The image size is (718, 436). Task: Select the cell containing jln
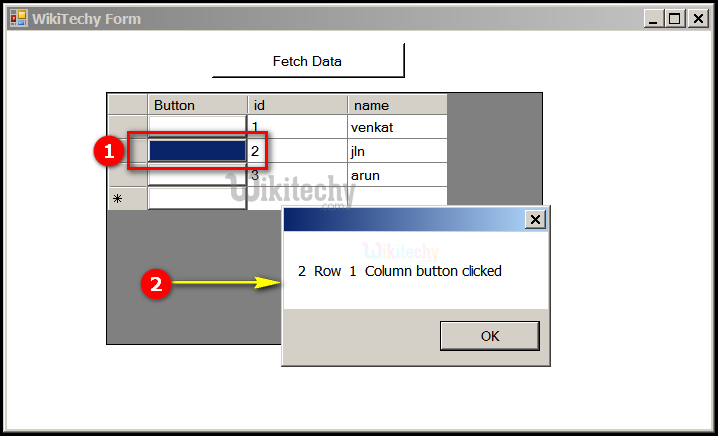pos(397,151)
